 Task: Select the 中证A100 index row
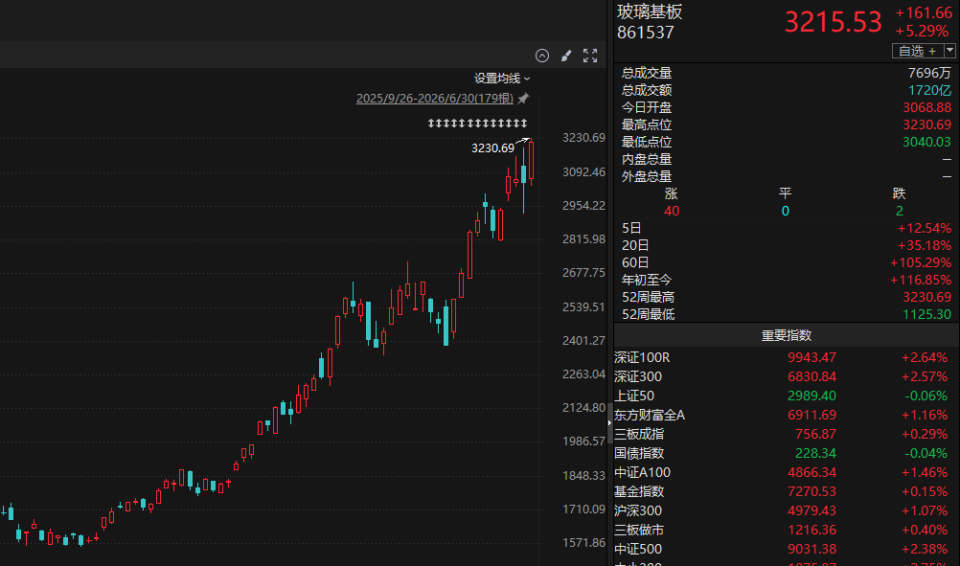pyautogui.click(x=786, y=472)
